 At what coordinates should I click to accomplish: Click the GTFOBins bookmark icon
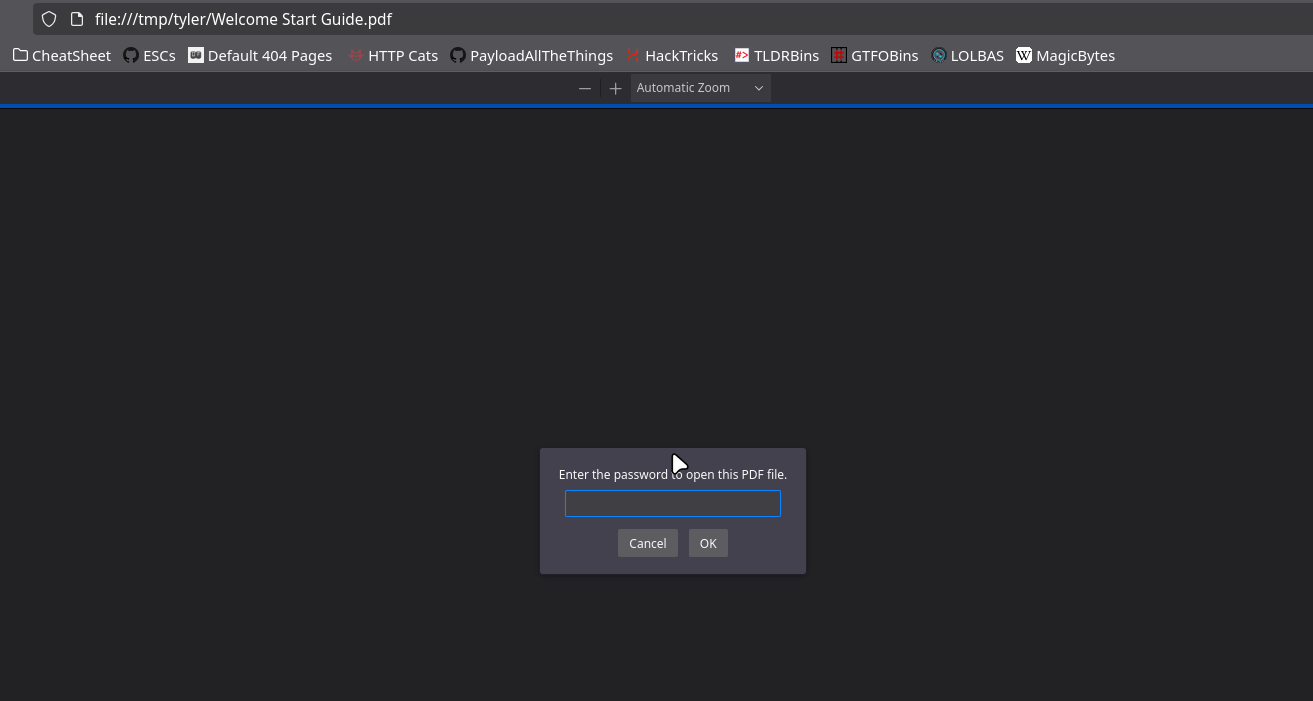[838, 55]
